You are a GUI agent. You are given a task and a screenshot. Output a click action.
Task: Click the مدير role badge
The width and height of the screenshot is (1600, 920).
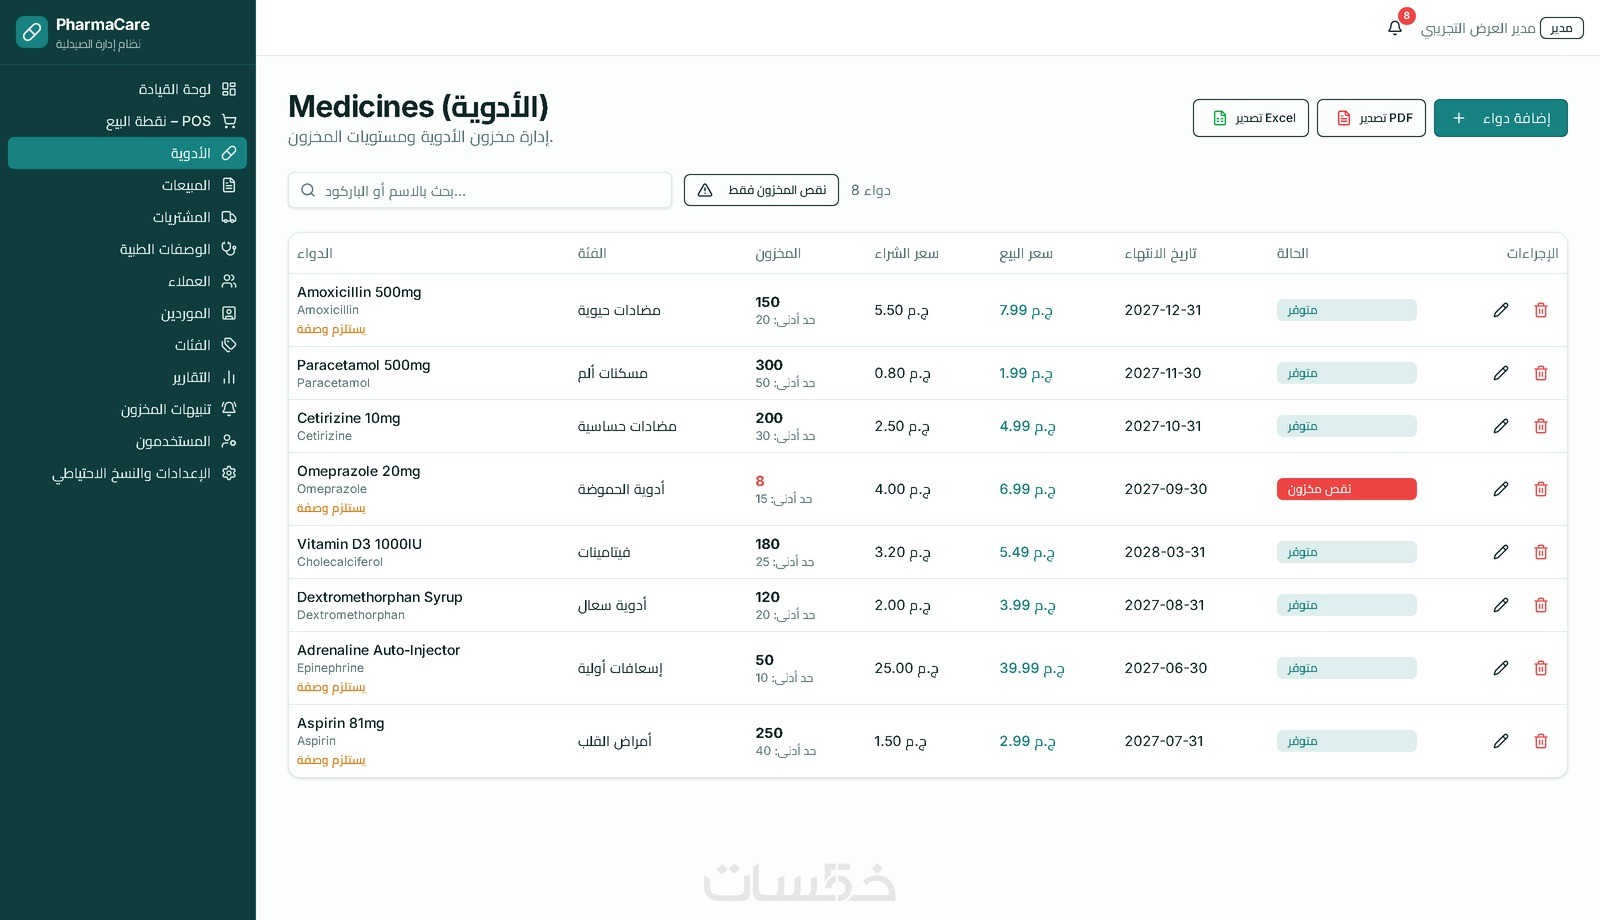click(1561, 28)
